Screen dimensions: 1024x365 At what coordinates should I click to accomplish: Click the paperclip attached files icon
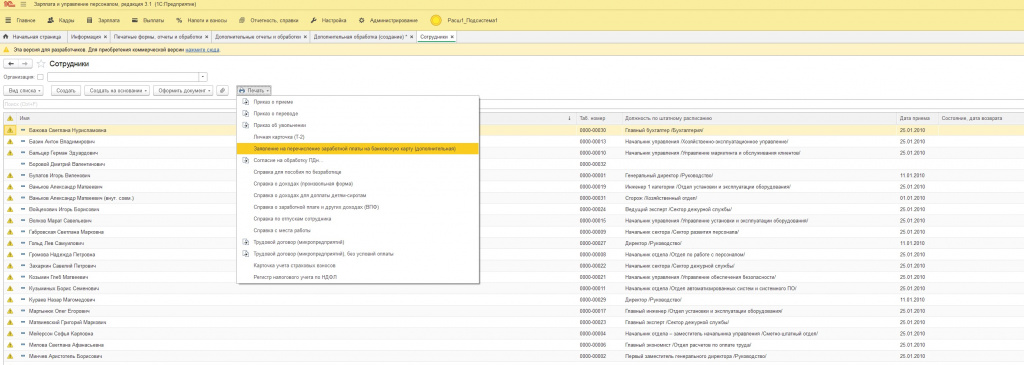[223, 90]
